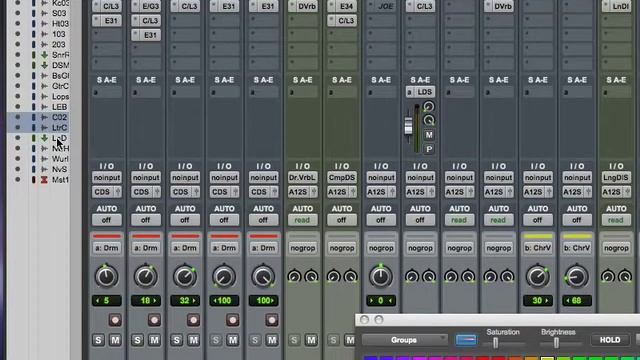This screenshot has width=640, height=360.
Task: Toggle visibility dot for track LEB
Action: point(18,107)
